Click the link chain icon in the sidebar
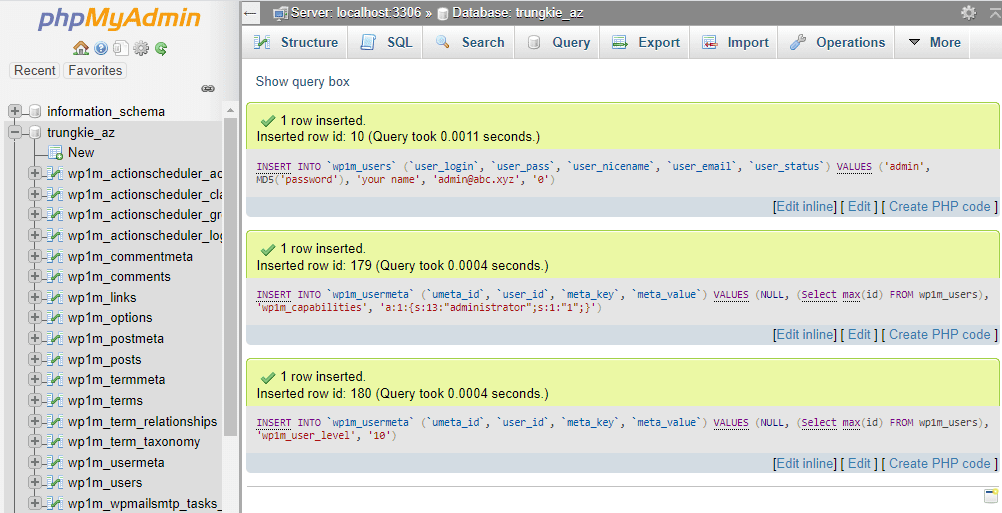 (208, 89)
